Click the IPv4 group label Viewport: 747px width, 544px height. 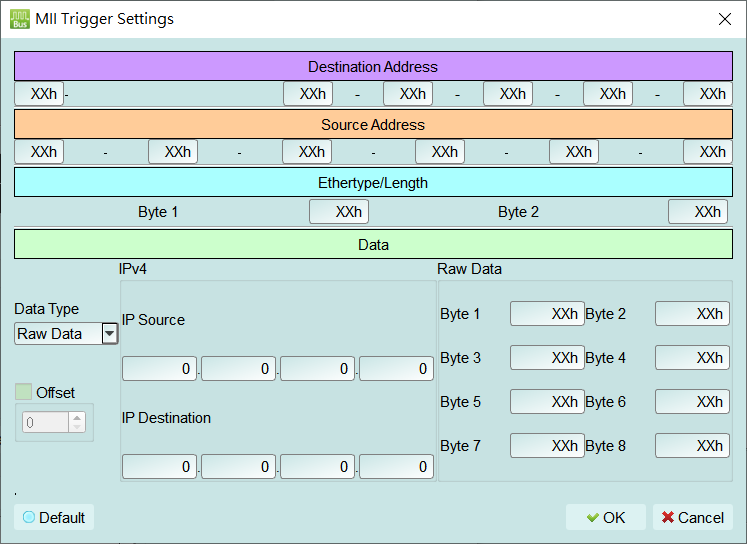133,269
